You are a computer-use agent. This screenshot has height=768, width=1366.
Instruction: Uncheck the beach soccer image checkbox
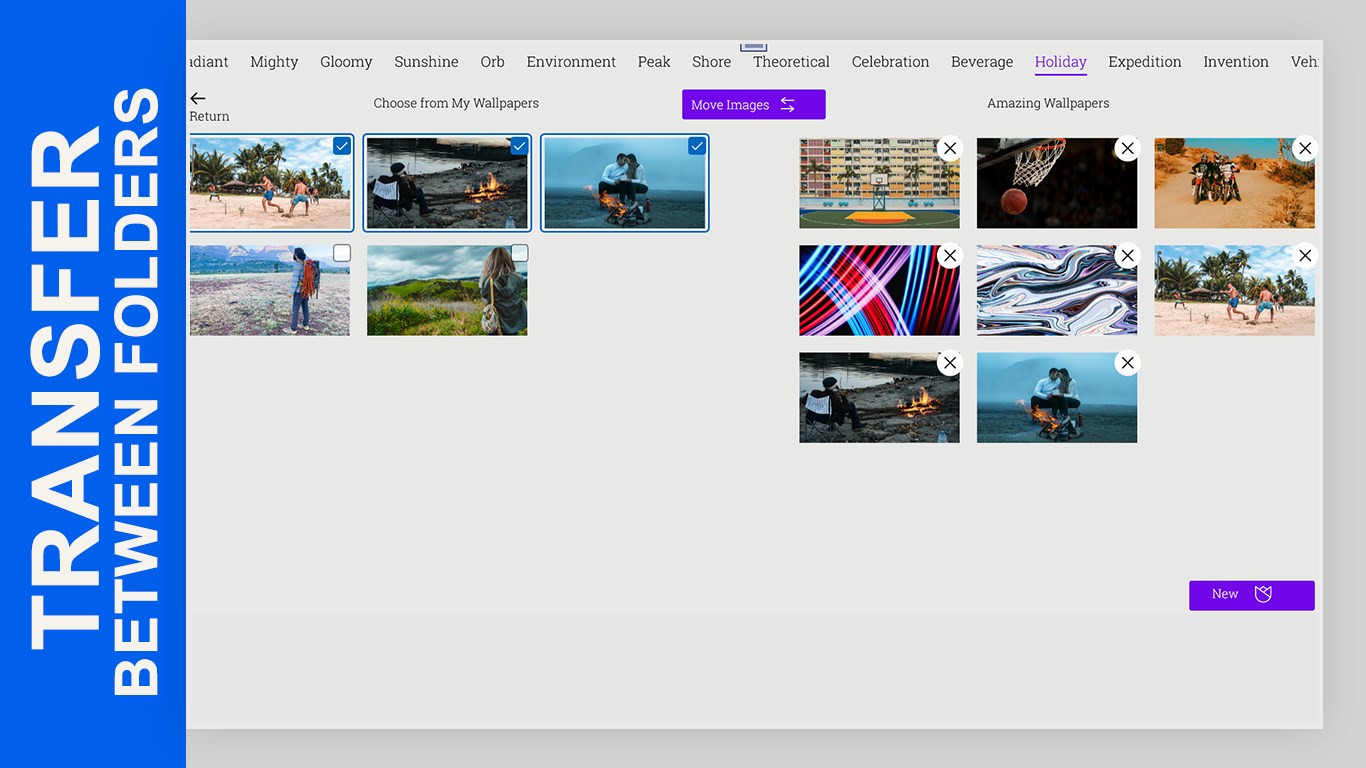(x=342, y=146)
